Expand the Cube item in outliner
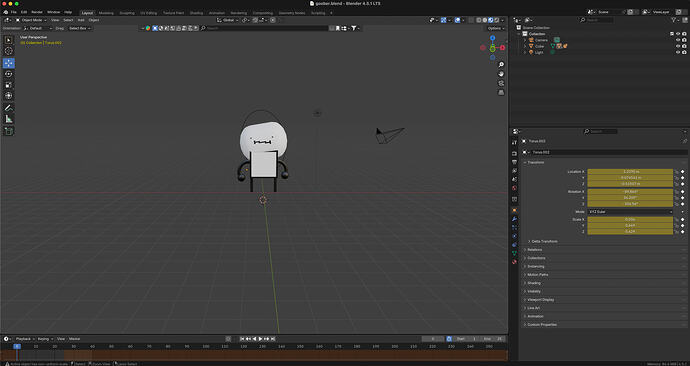Image resolution: width=690 pixels, height=366 pixels. pyautogui.click(x=525, y=46)
